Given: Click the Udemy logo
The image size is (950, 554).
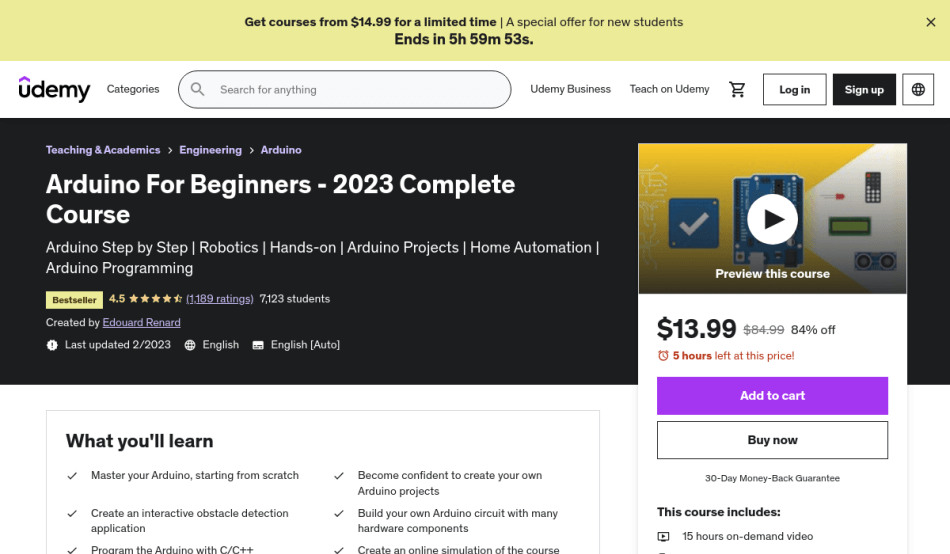Looking at the screenshot, I should pos(55,89).
